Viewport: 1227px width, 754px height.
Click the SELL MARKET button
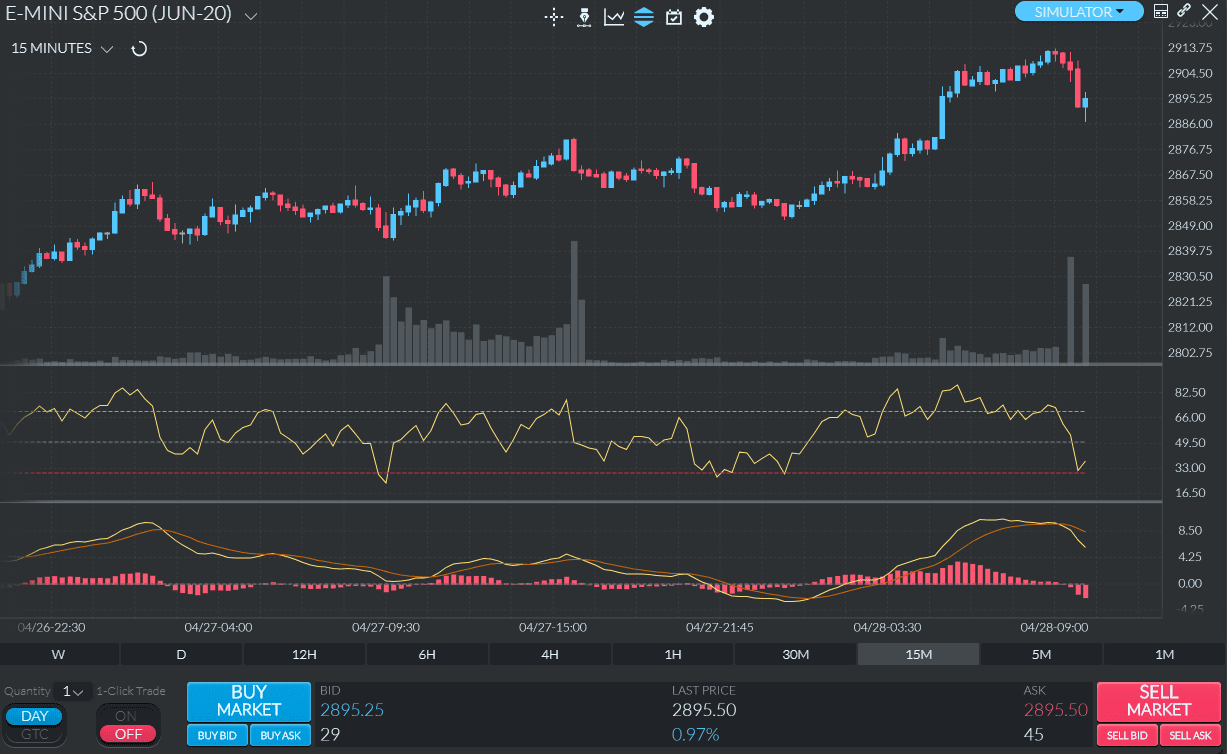pyautogui.click(x=1157, y=702)
